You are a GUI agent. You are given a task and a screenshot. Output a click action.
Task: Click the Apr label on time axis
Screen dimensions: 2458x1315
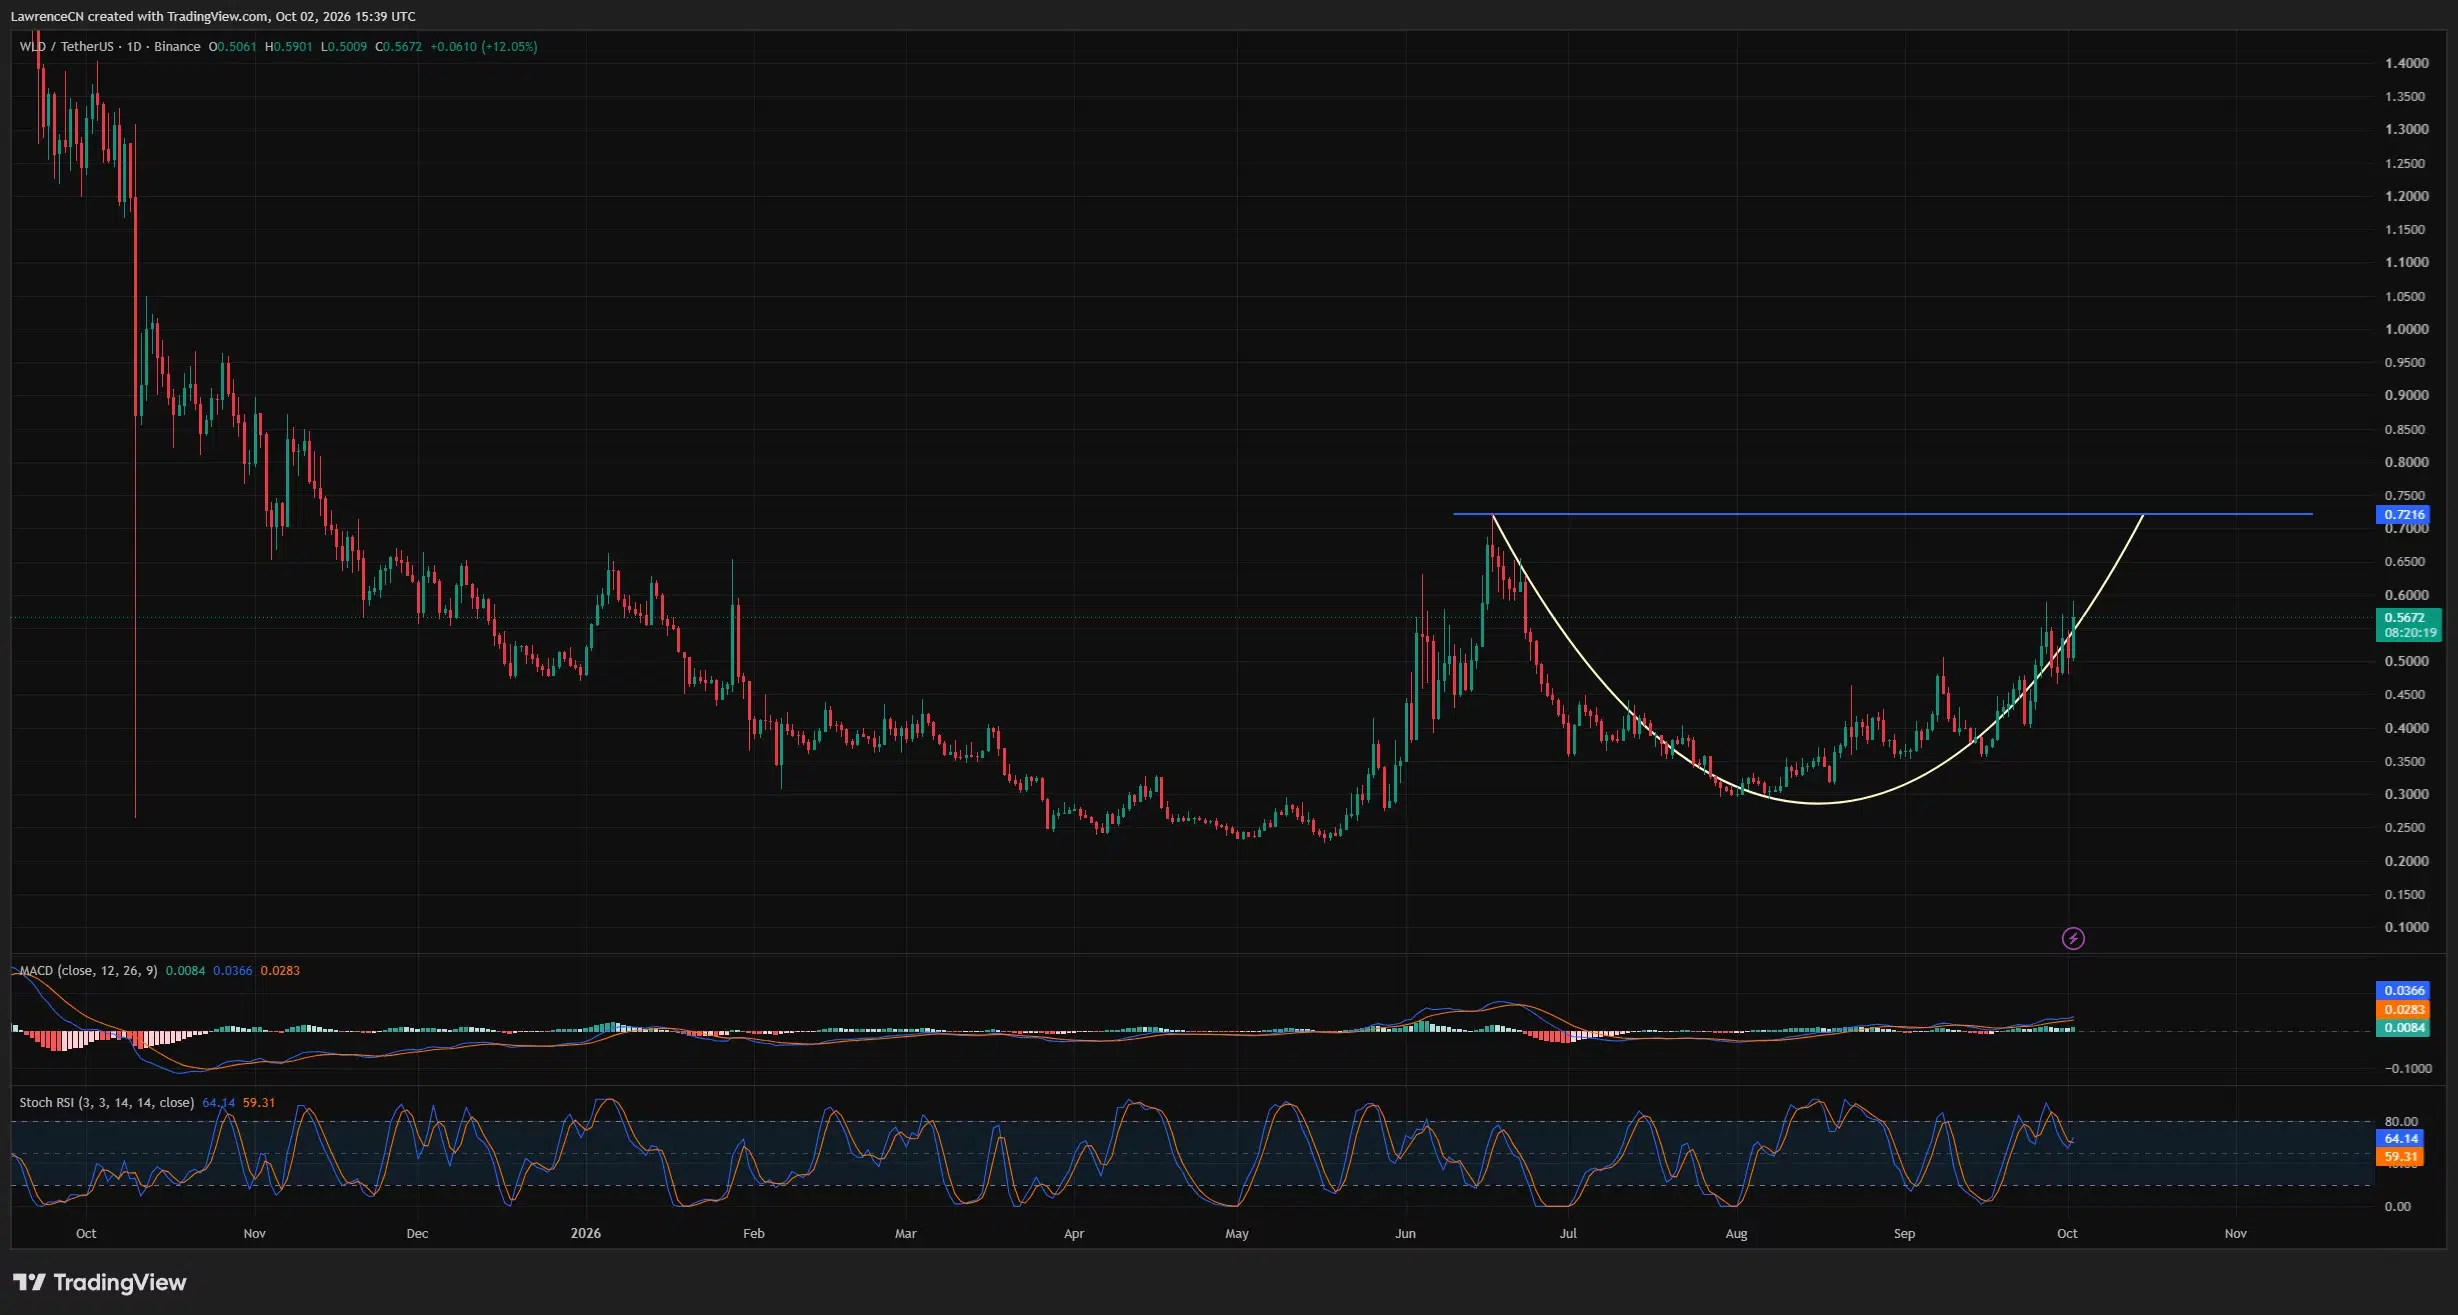[x=1074, y=1233]
